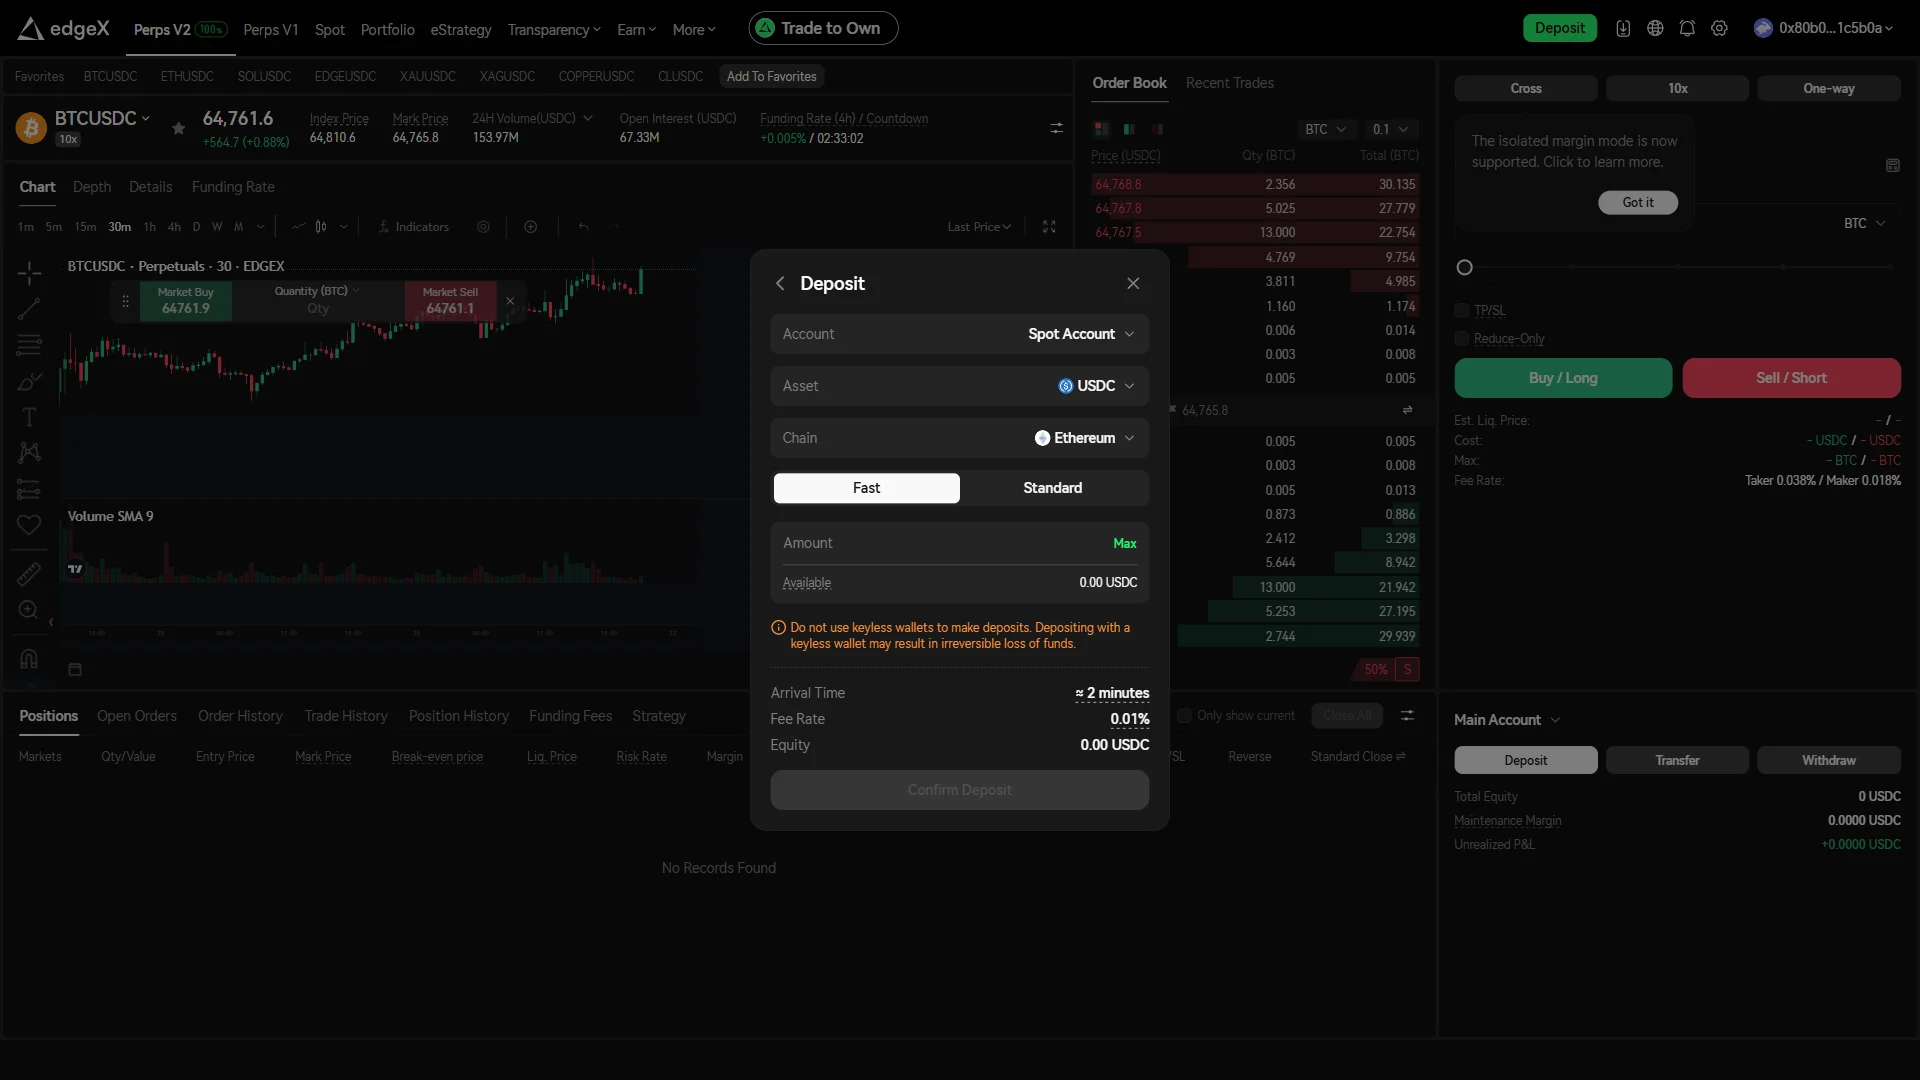The height and width of the screenshot is (1080, 1920).
Task: Enable the TP/SL checkbox
Action: pyautogui.click(x=1462, y=310)
